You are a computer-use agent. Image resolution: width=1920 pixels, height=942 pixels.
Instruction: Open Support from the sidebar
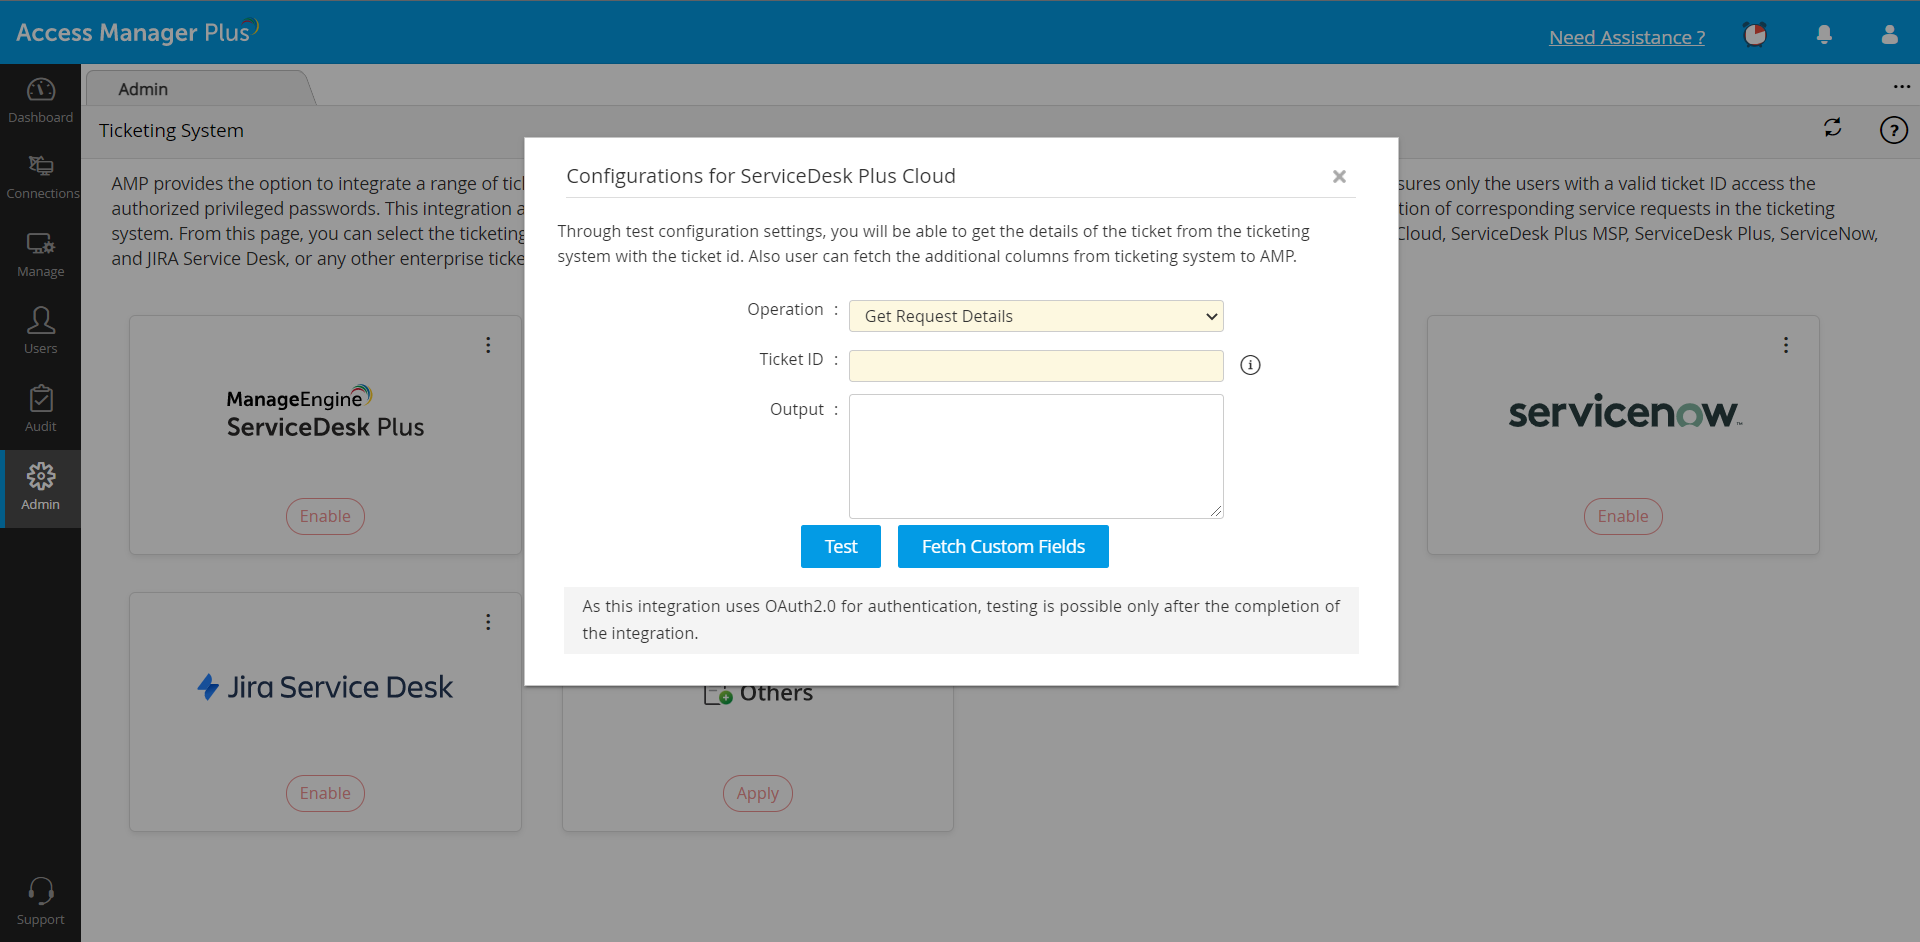click(x=40, y=902)
